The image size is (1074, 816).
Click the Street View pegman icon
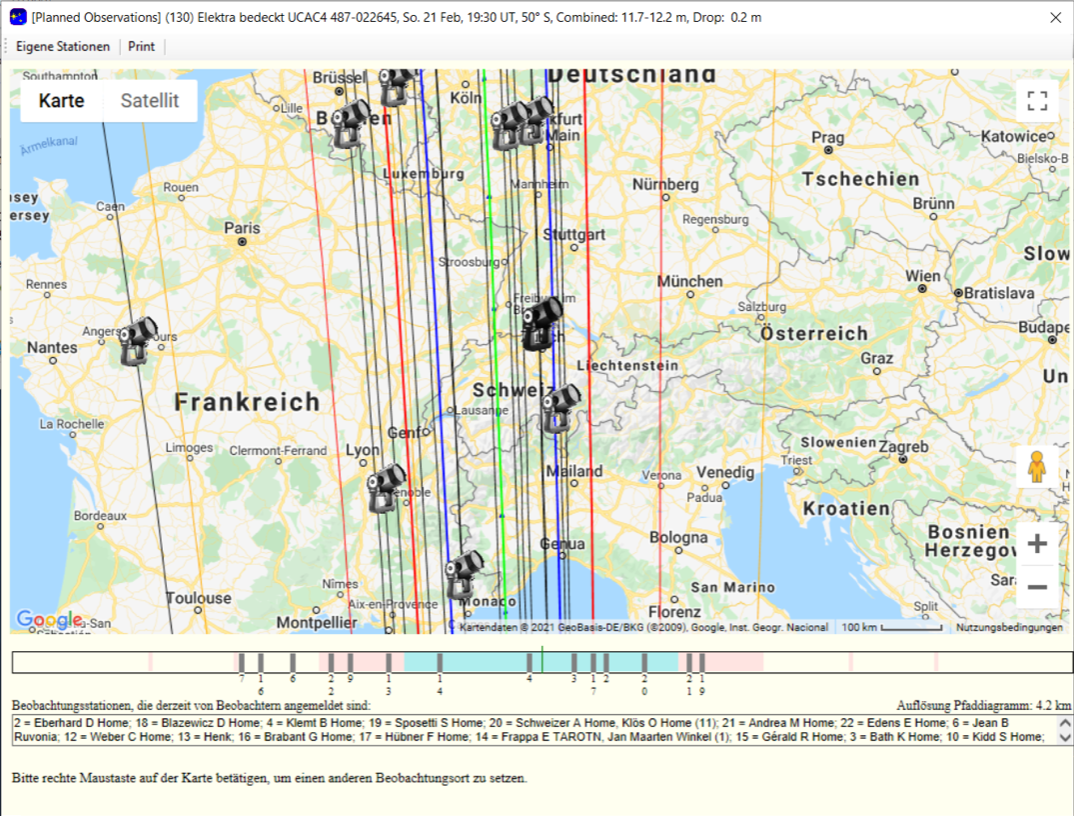coord(1037,467)
